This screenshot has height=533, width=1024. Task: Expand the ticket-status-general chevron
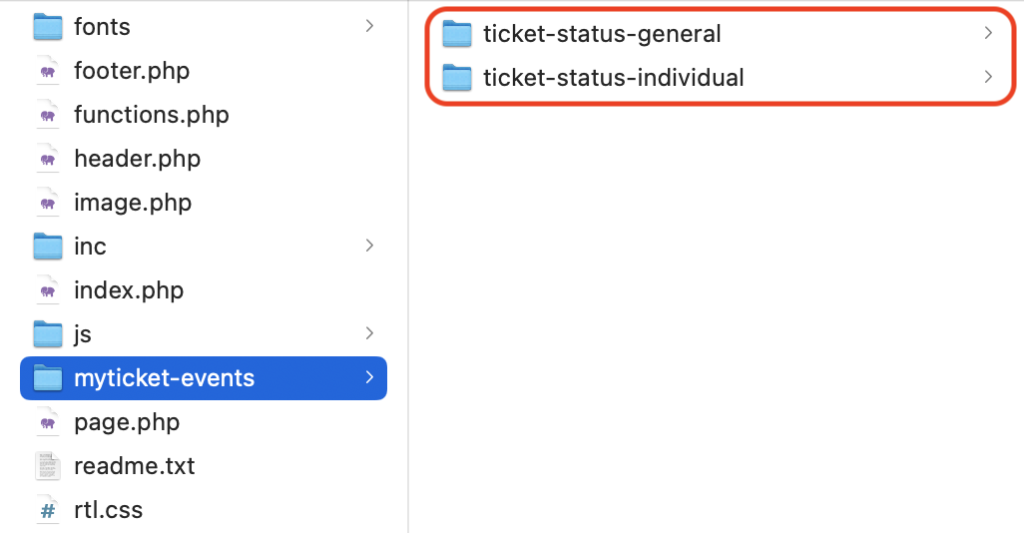click(x=988, y=33)
